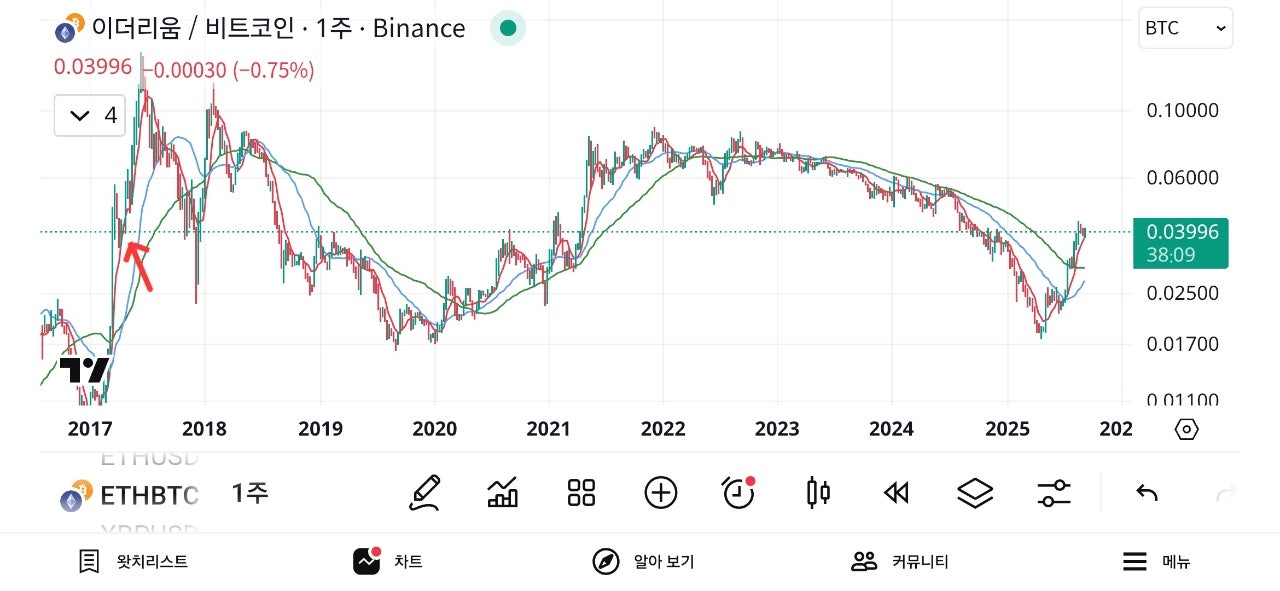Open the candlestick chart type icon
Viewport: 1280px width, 591px height.
pos(818,492)
